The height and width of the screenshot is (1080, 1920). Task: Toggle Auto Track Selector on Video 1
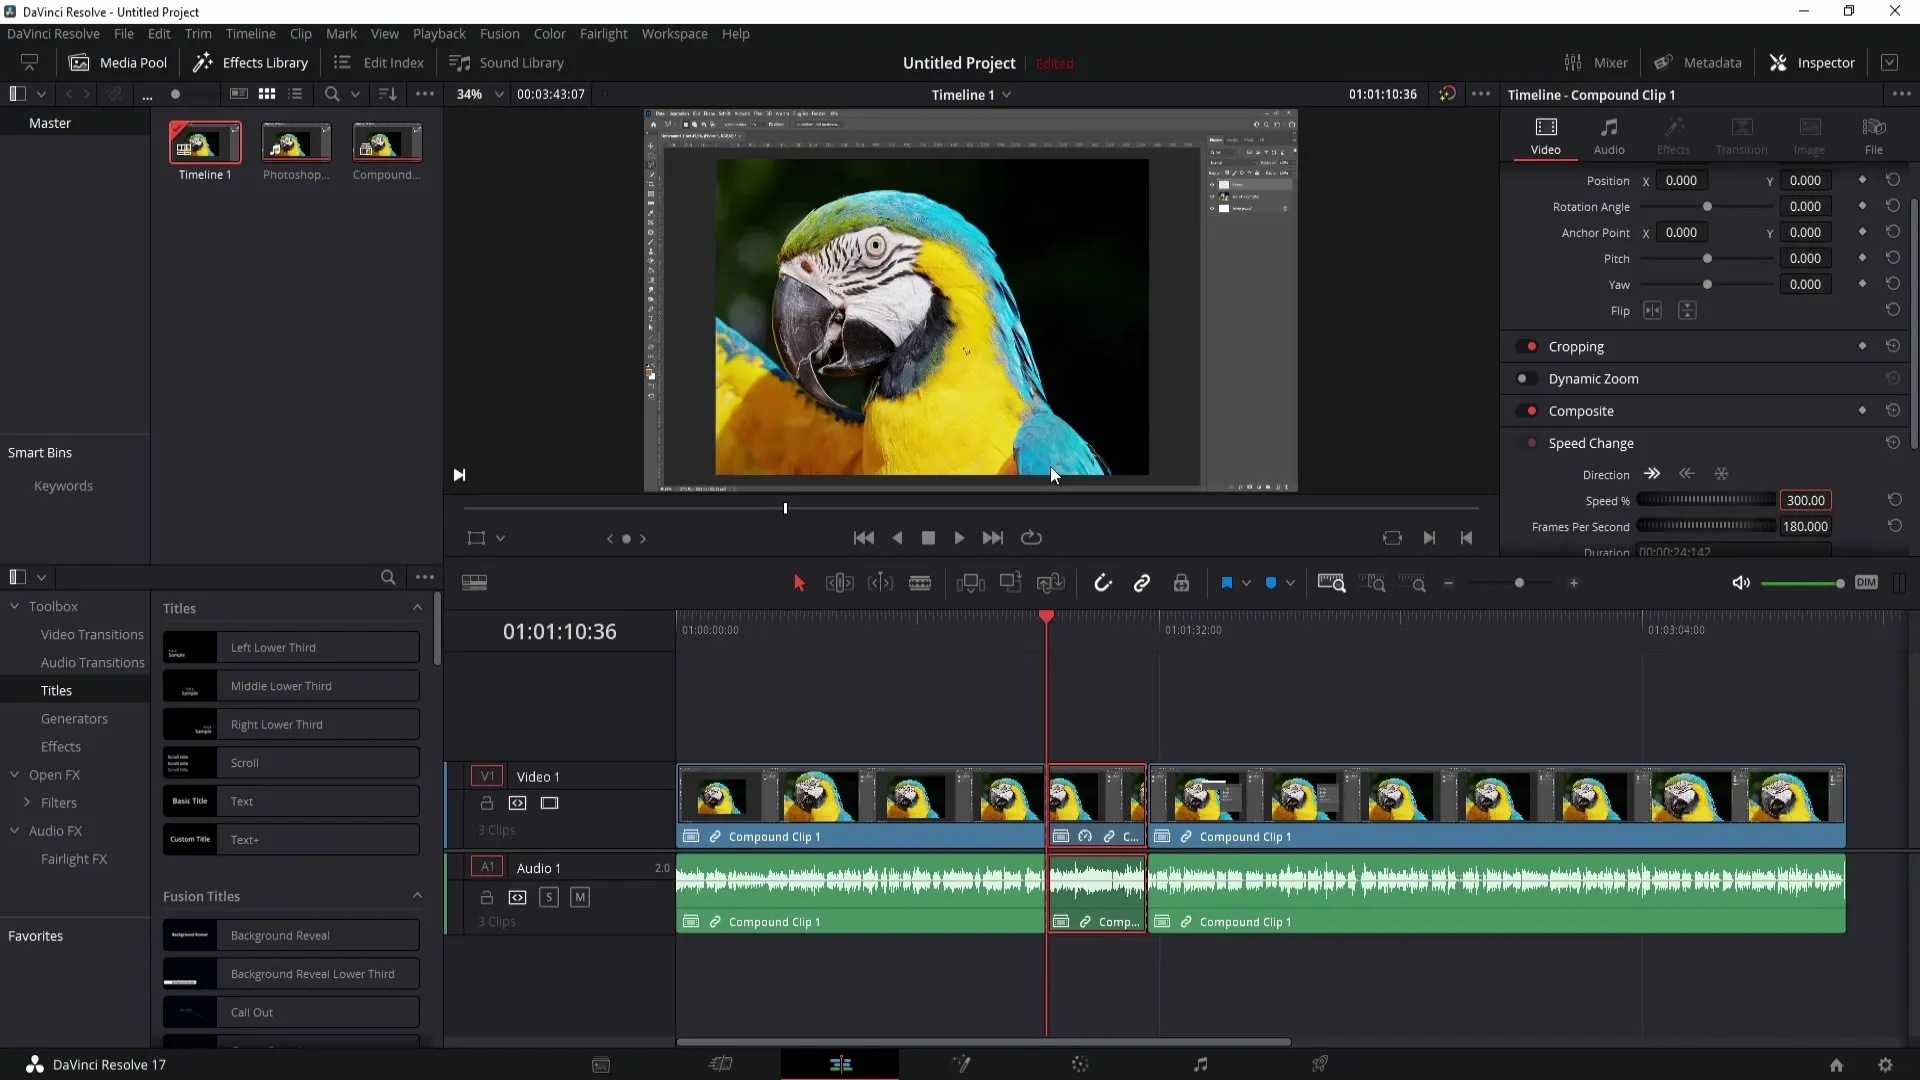pos(517,803)
